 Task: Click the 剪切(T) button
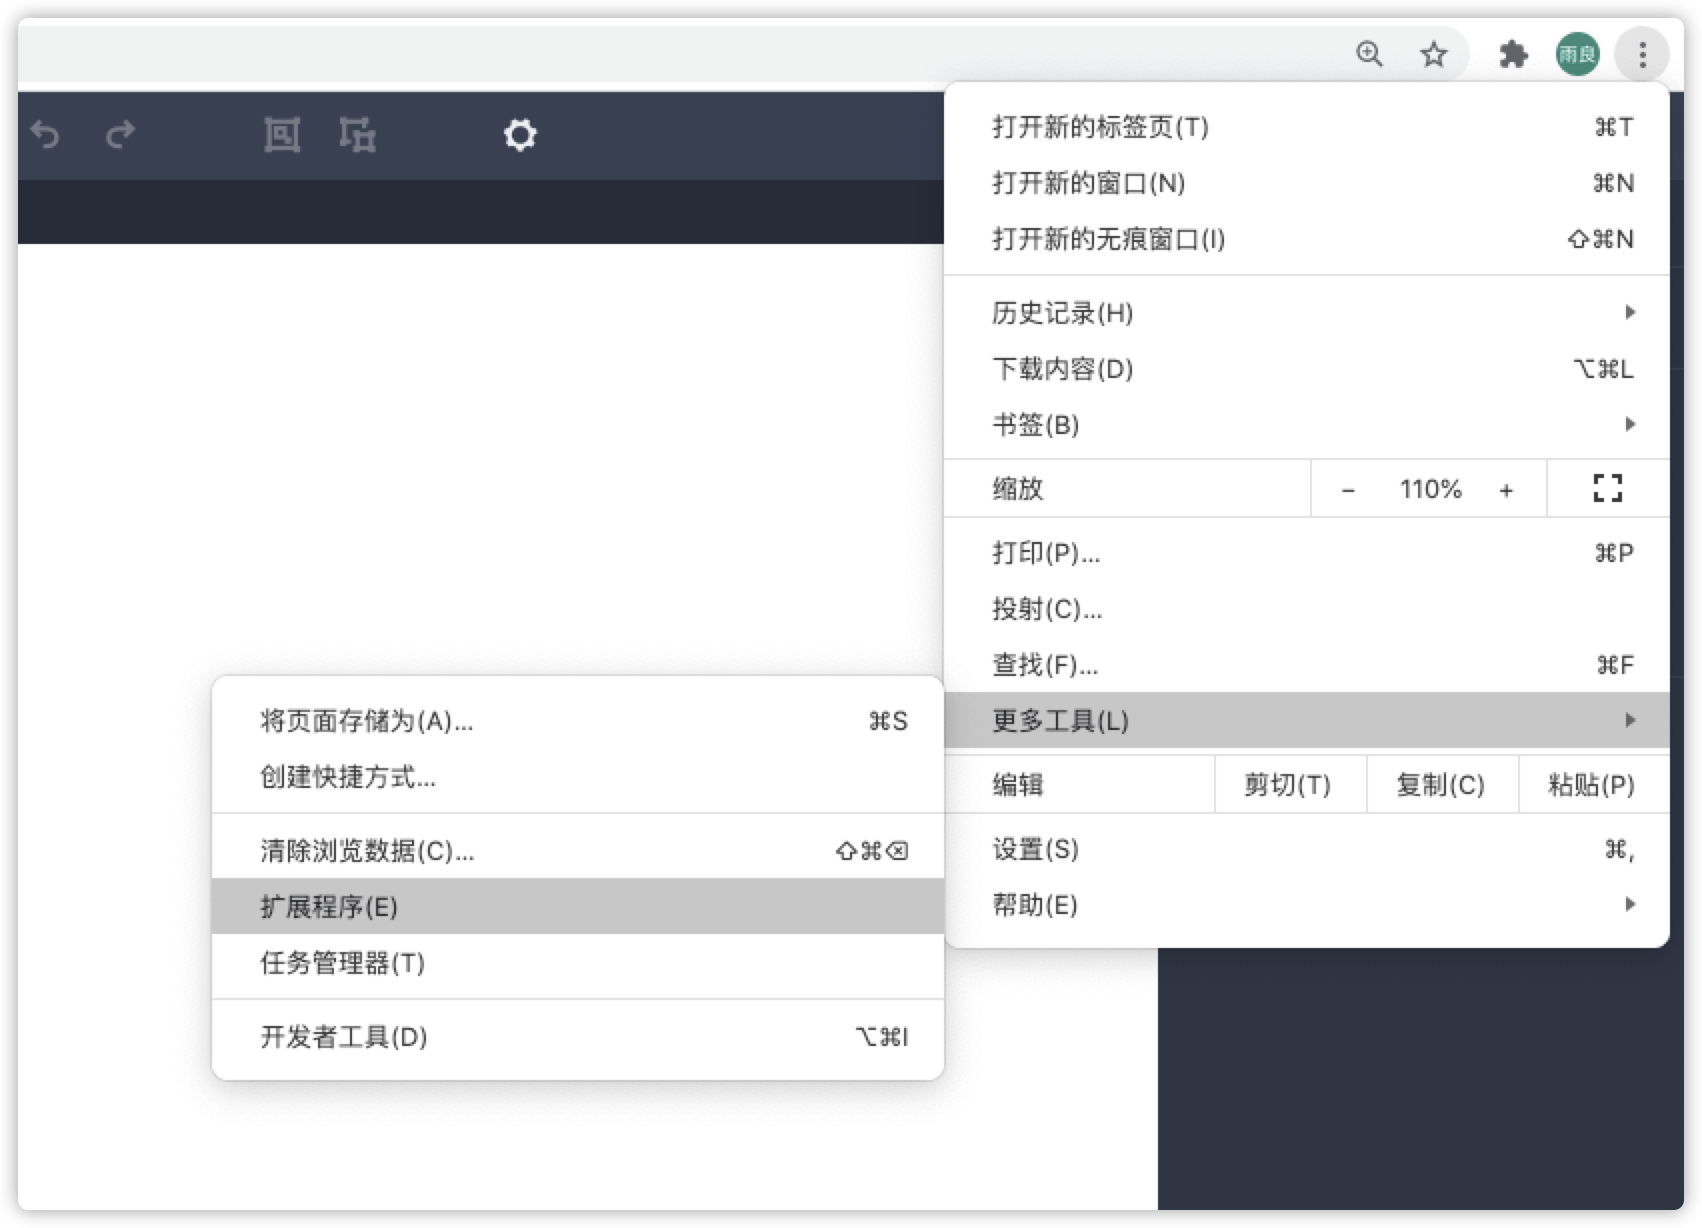coord(1290,785)
